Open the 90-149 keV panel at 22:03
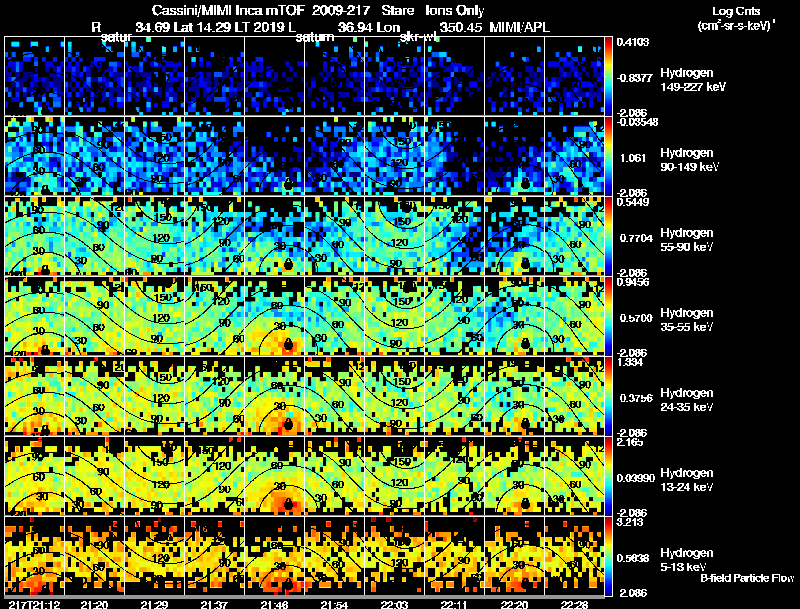Viewport: 800px width, 609px height. pyautogui.click(x=394, y=156)
